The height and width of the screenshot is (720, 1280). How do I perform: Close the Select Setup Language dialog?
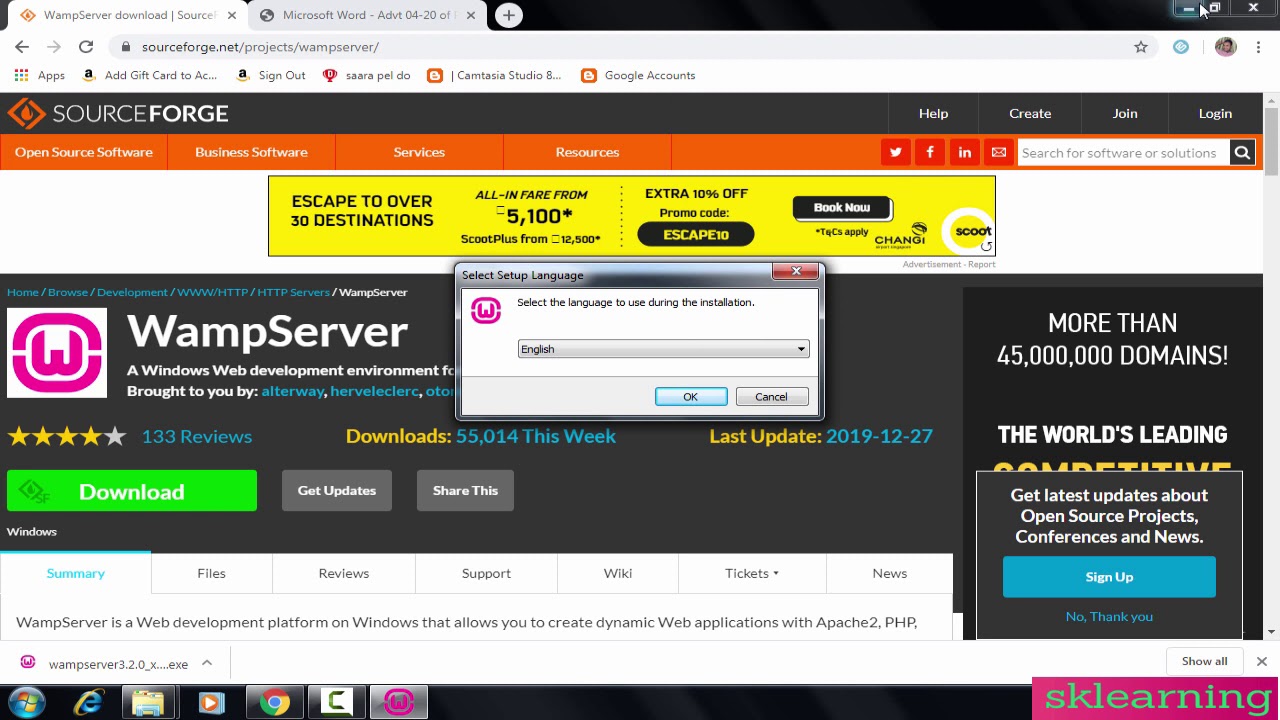[x=796, y=271]
